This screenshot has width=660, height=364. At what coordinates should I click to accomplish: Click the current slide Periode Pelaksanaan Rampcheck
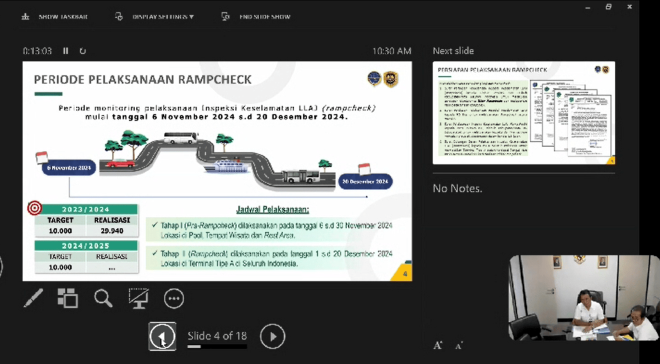217,171
